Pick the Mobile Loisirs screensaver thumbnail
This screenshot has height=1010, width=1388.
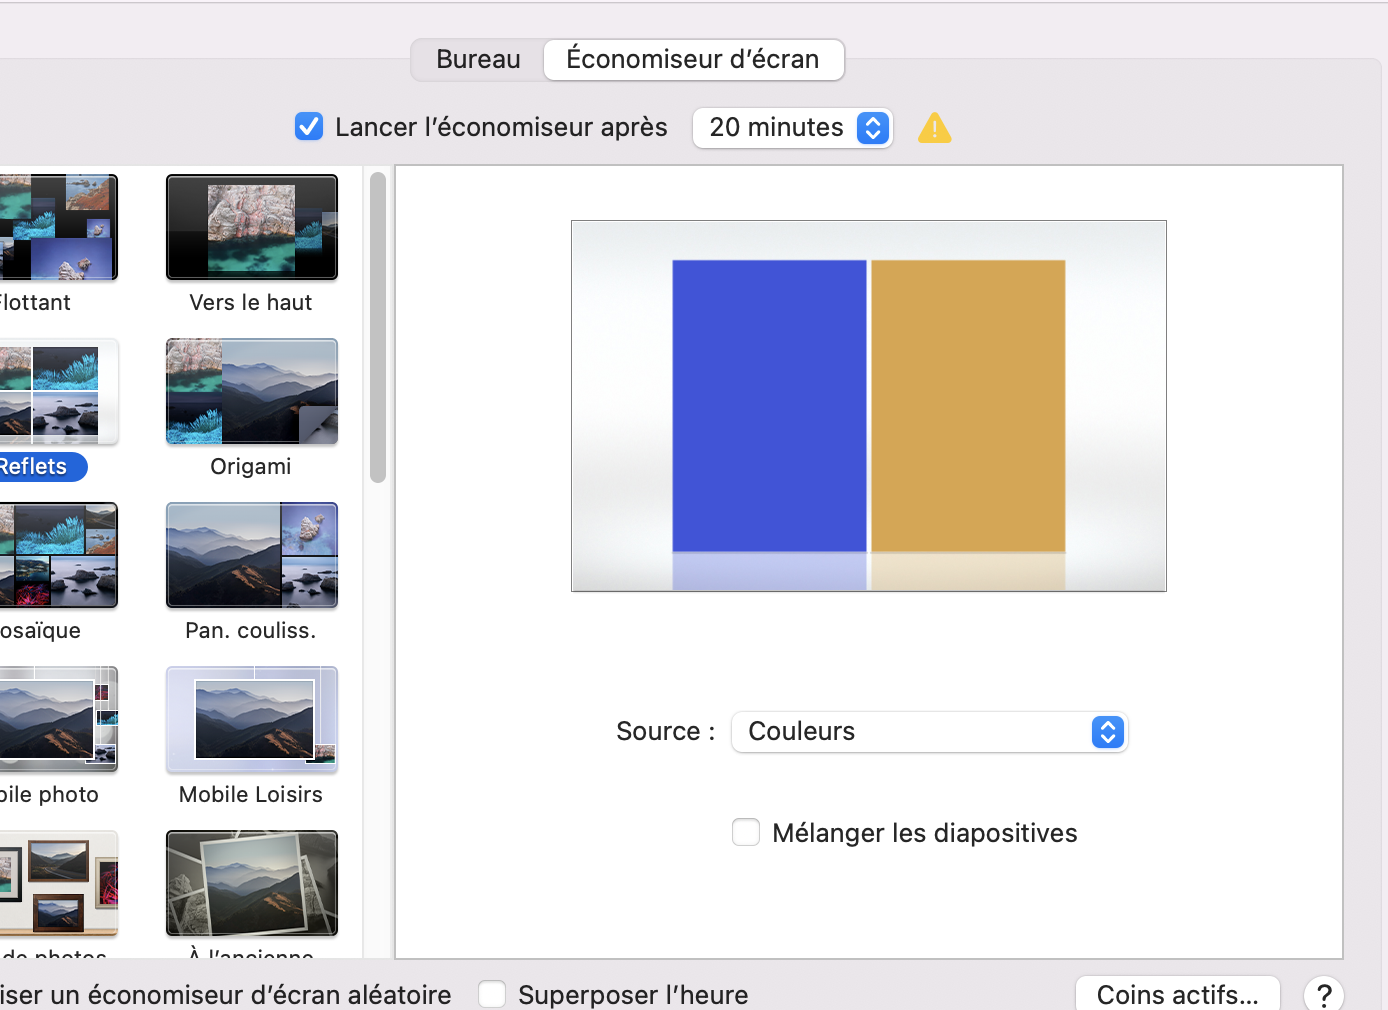pos(252,720)
